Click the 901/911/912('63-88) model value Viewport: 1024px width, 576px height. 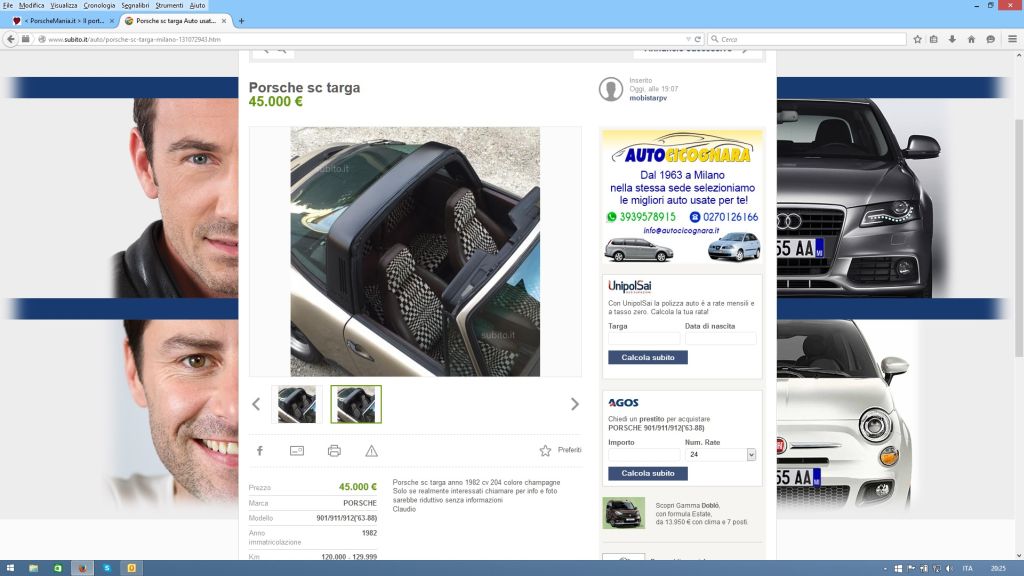(x=347, y=518)
